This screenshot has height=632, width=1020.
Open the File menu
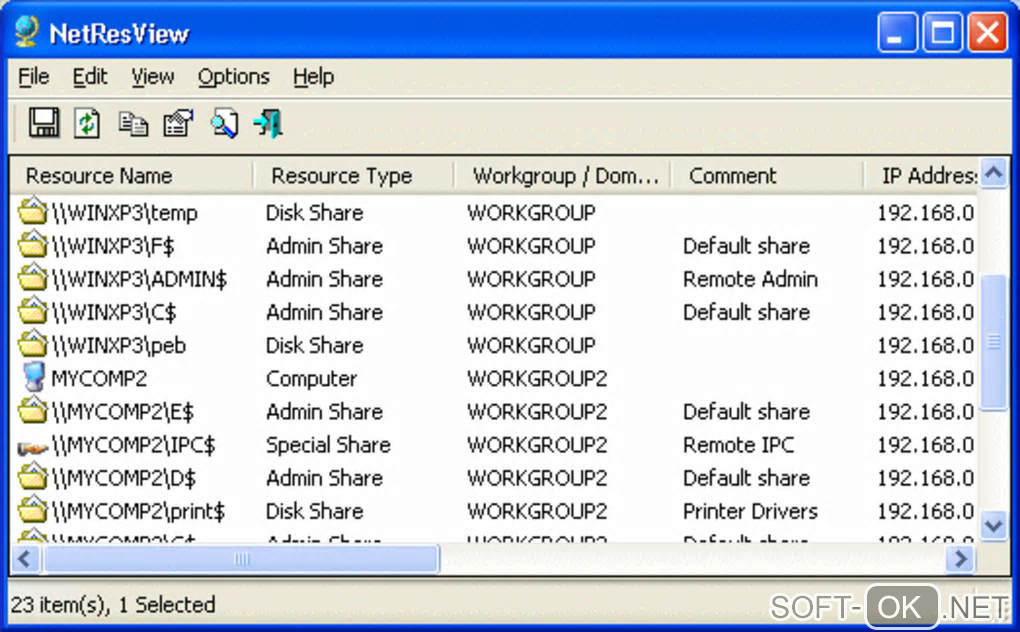pyautogui.click(x=33, y=77)
